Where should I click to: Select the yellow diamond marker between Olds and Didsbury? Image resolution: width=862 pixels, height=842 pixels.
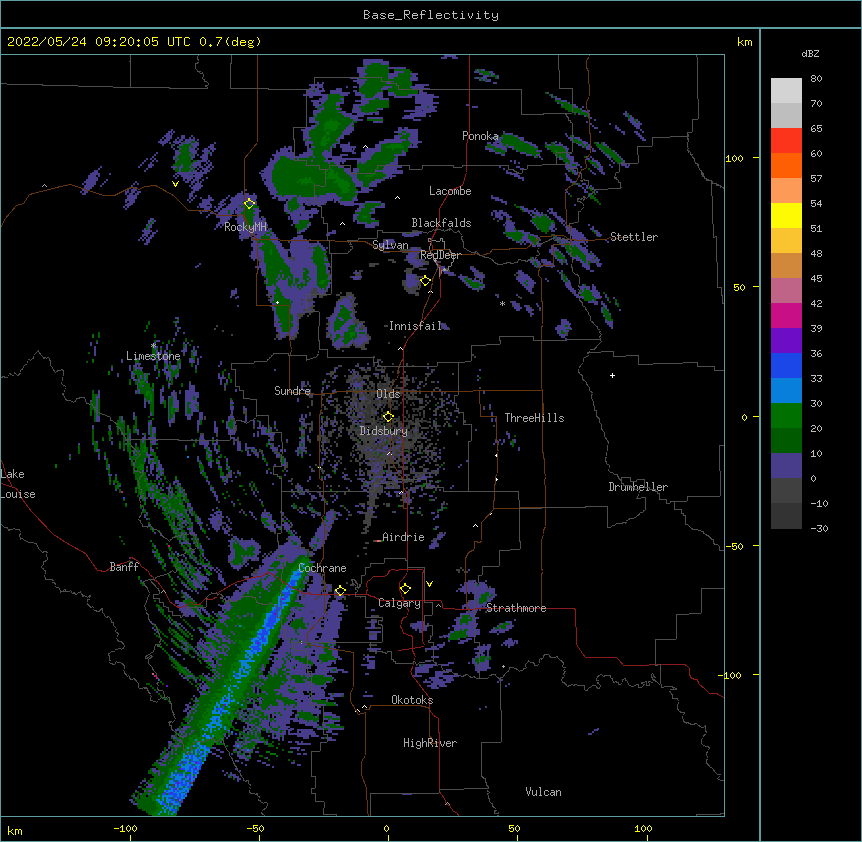click(388, 417)
